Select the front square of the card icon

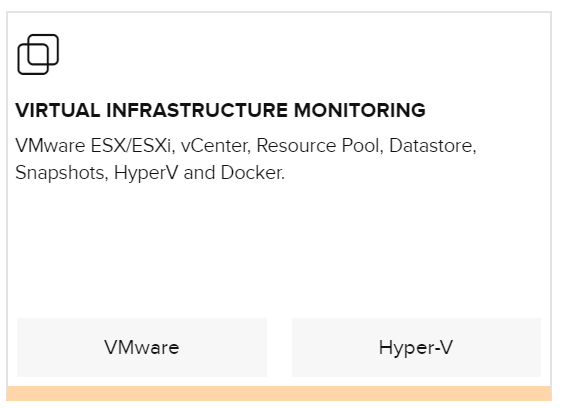click(33, 60)
